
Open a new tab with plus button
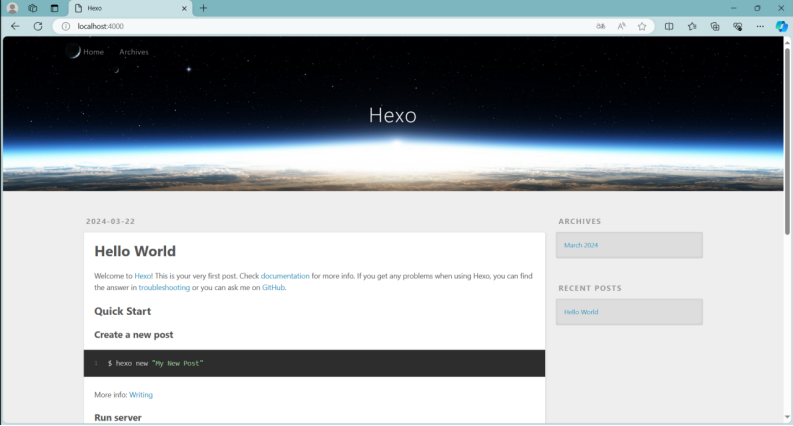(x=203, y=8)
